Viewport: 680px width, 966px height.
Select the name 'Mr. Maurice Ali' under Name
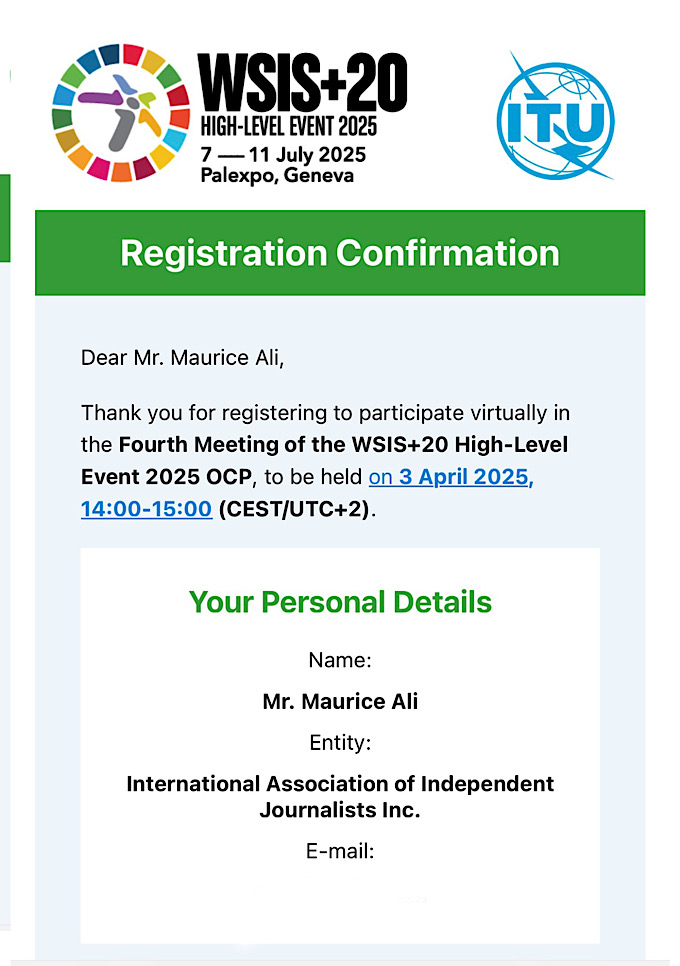[340, 701]
